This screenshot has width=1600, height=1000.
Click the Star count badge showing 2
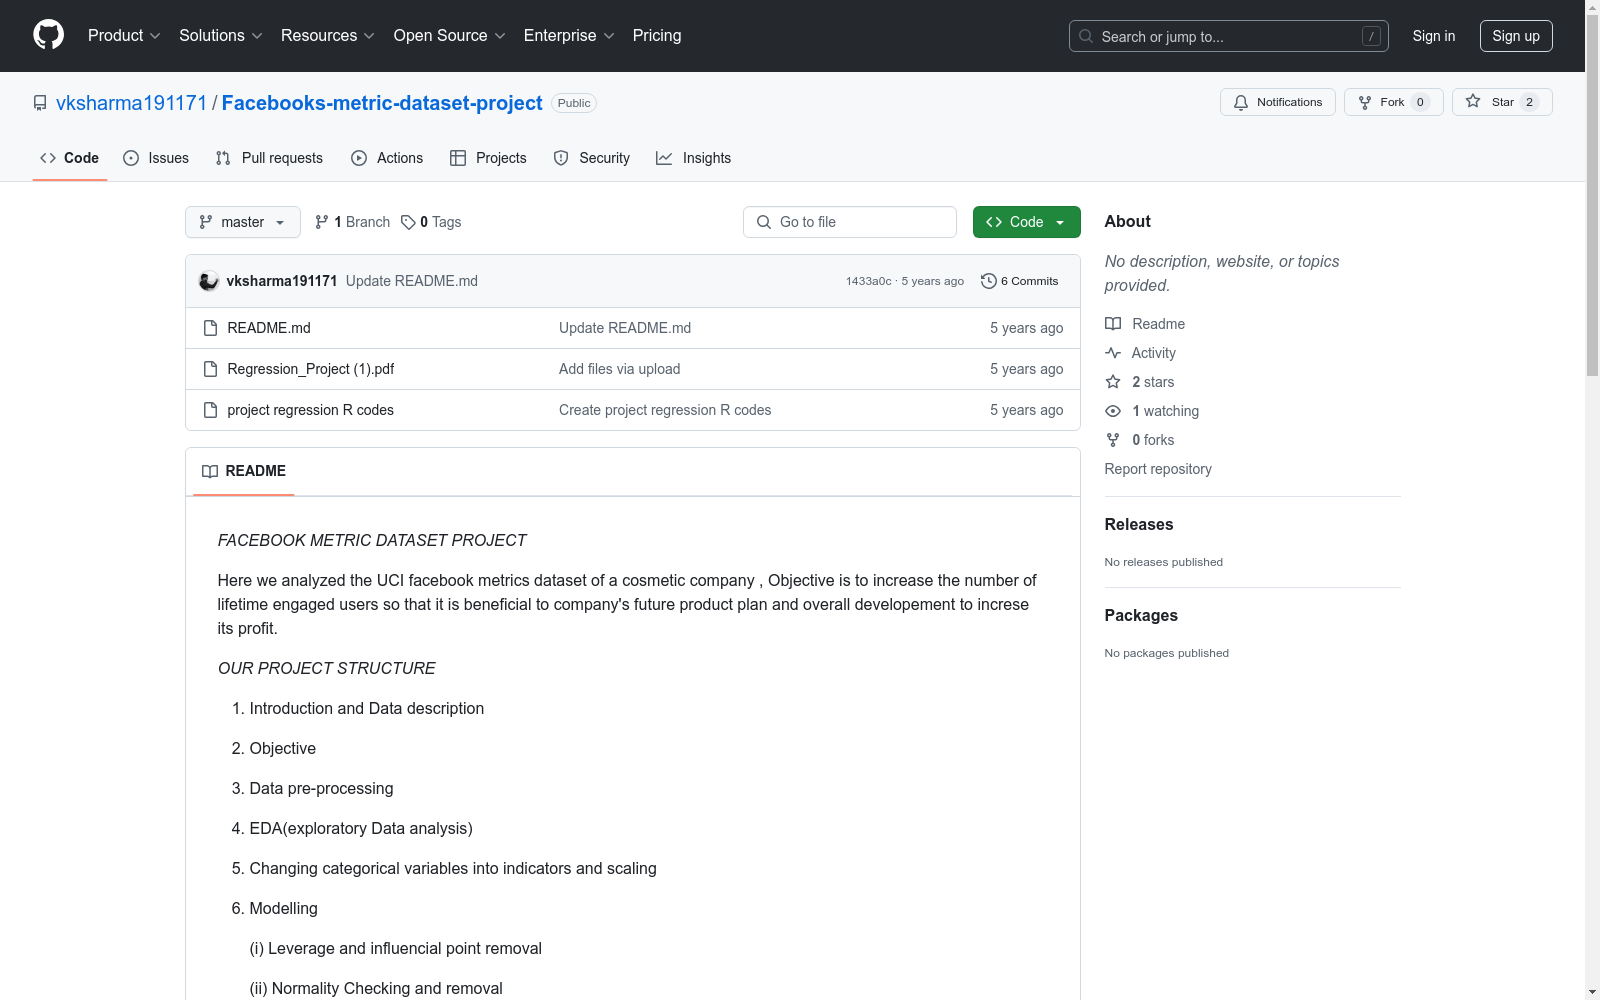(x=1529, y=102)
